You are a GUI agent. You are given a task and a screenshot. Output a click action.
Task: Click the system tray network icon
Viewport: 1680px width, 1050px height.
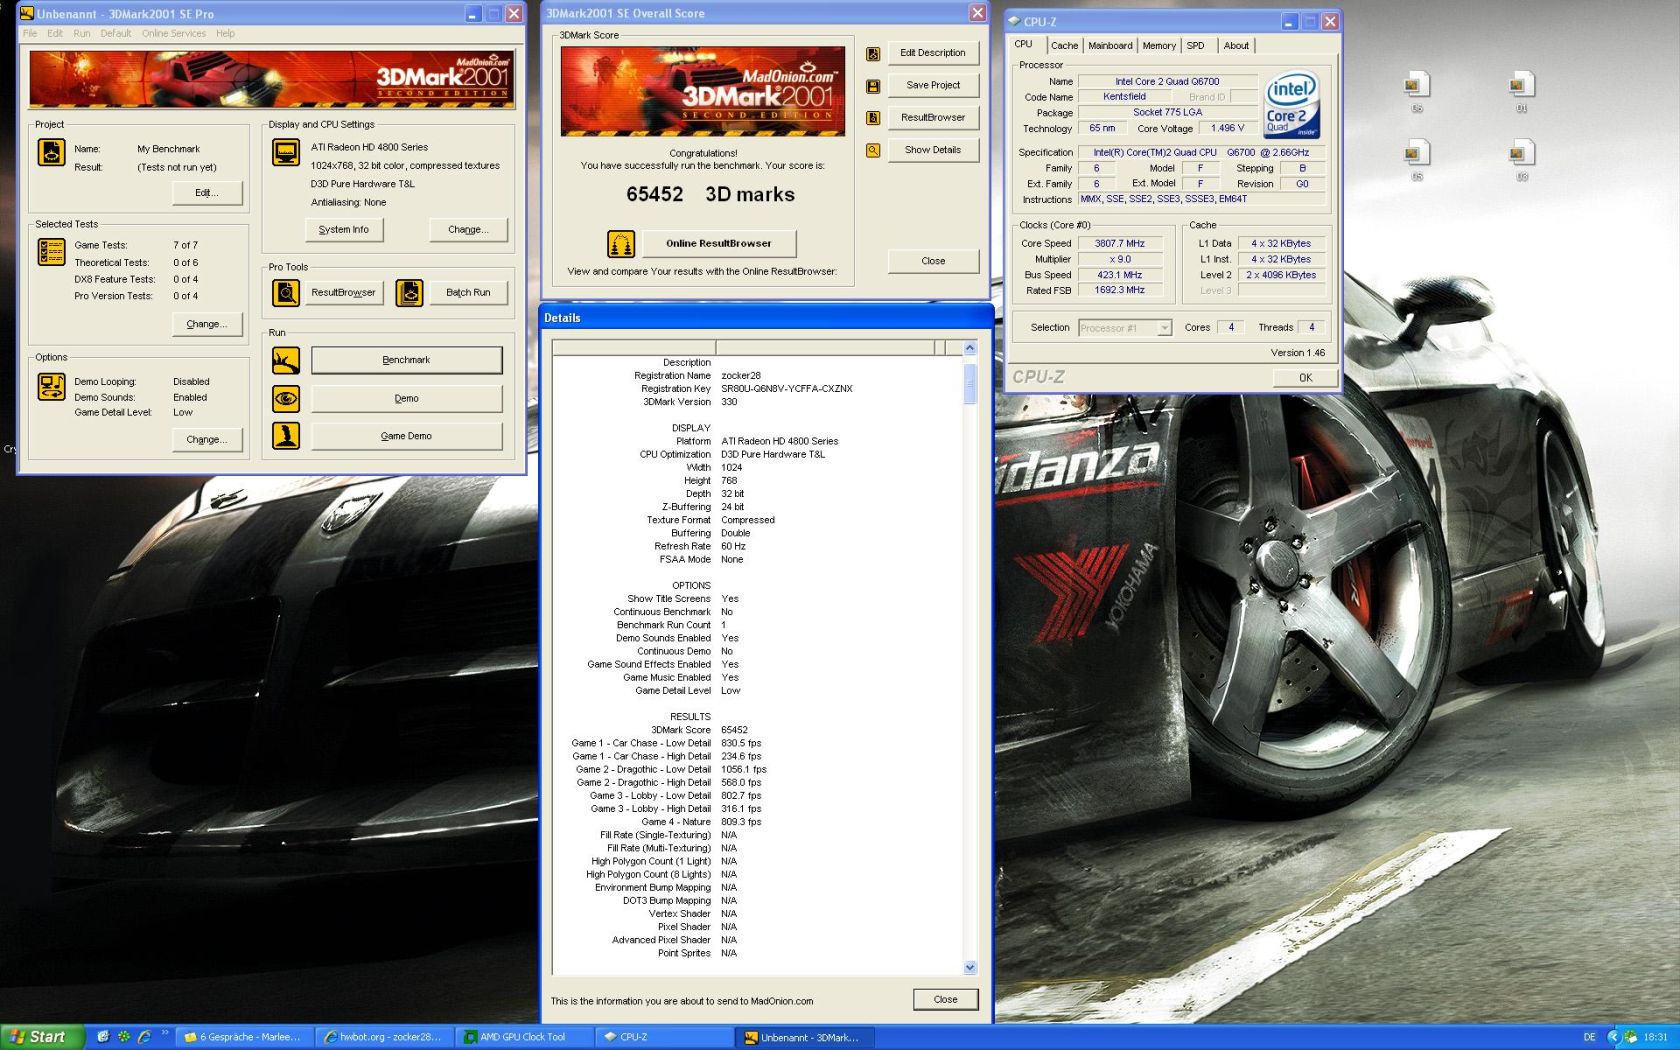(1631, 1037)
